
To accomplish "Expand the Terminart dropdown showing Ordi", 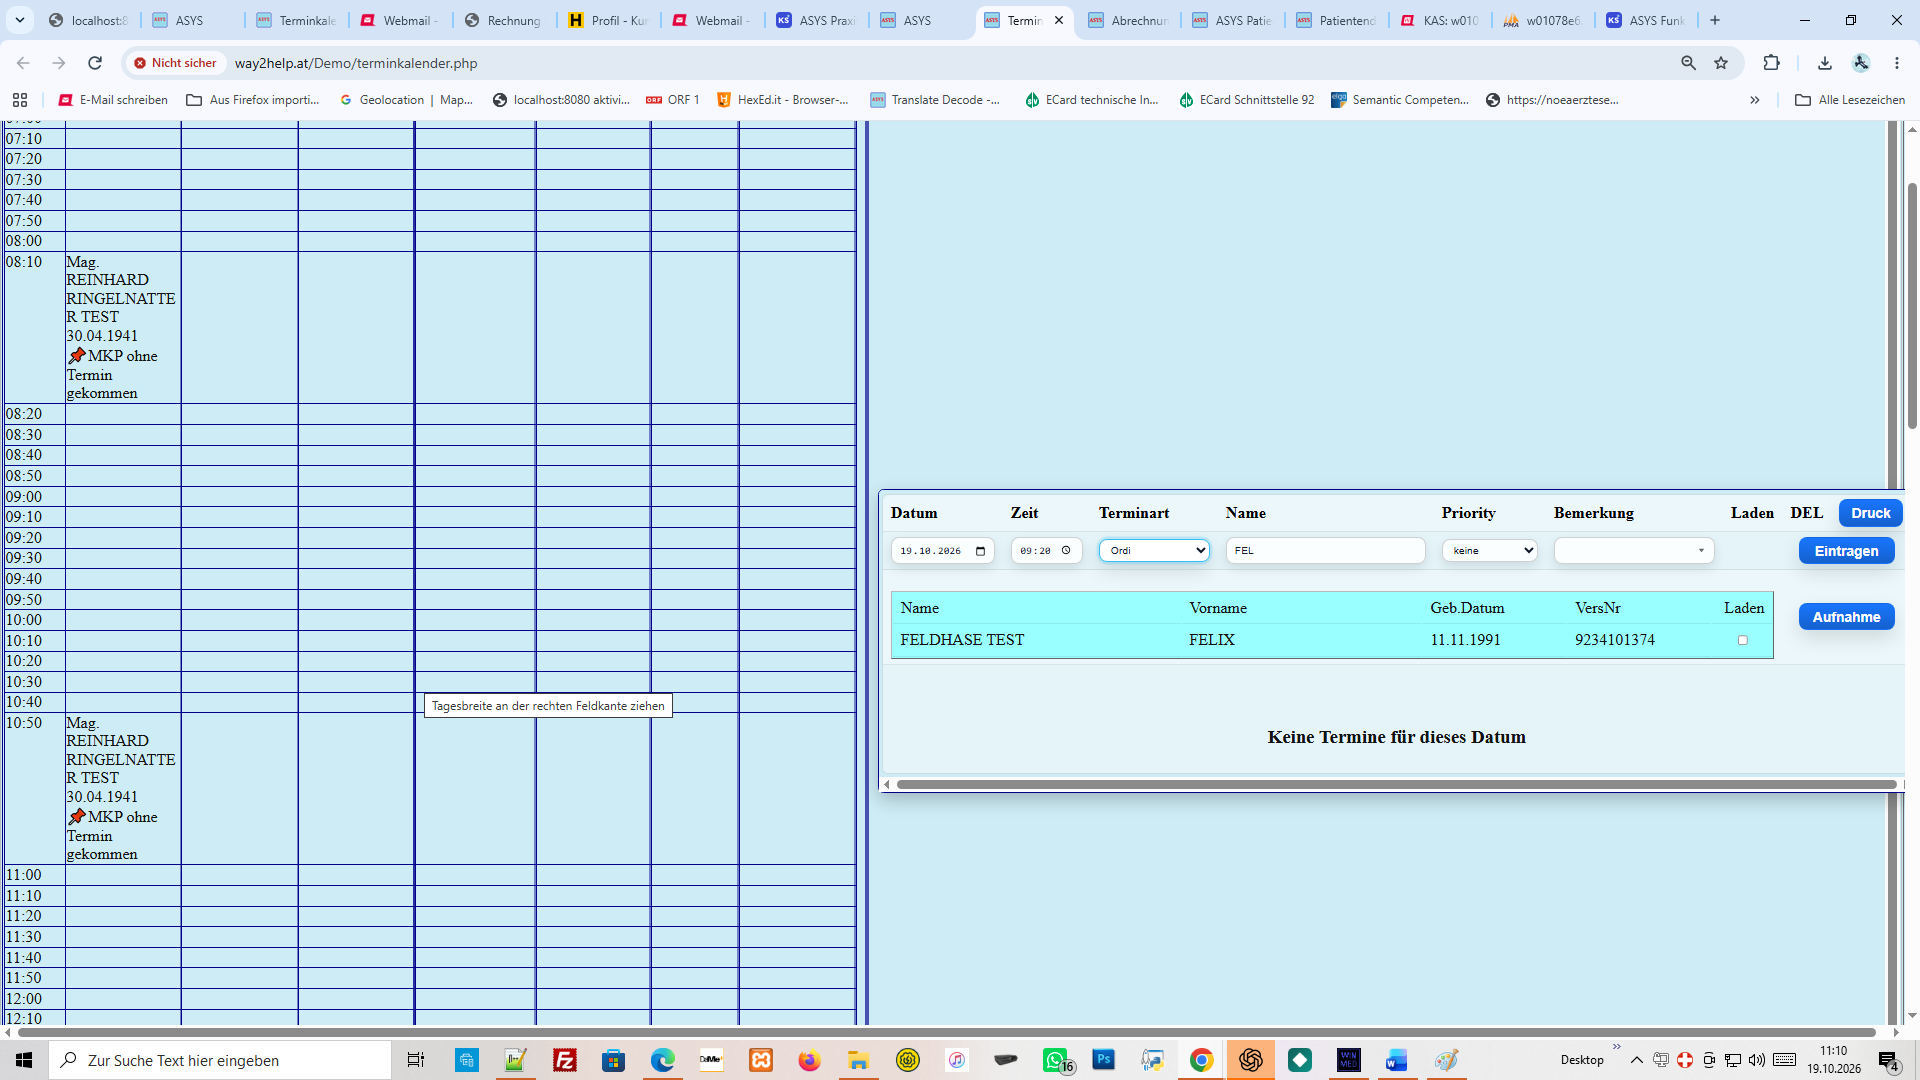I will coord(1154,551).
